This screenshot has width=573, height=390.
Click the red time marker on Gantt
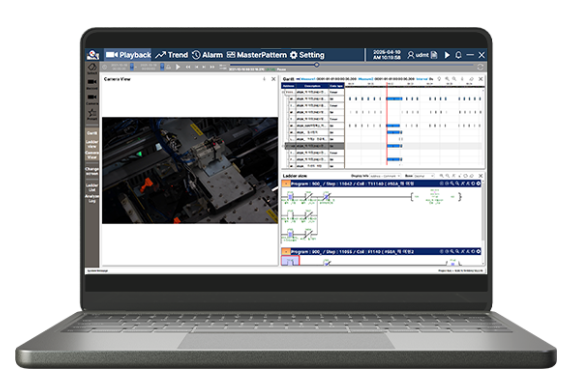click(x=387, y=124)
